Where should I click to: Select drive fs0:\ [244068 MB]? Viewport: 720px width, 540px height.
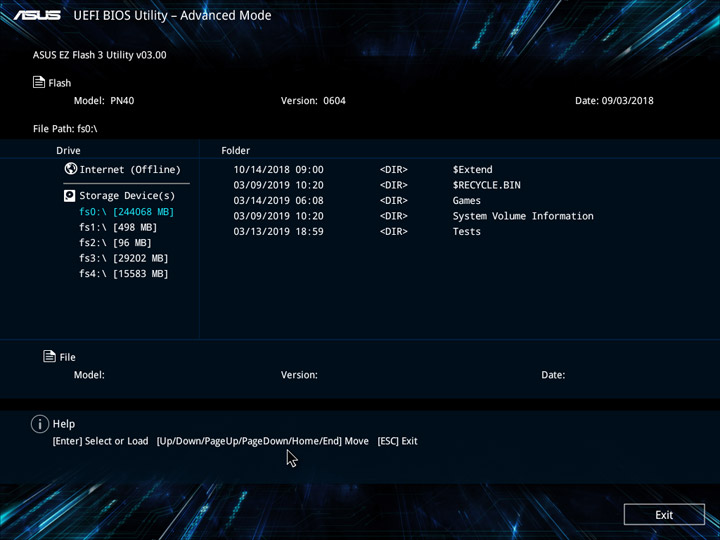tap(126, 212)
